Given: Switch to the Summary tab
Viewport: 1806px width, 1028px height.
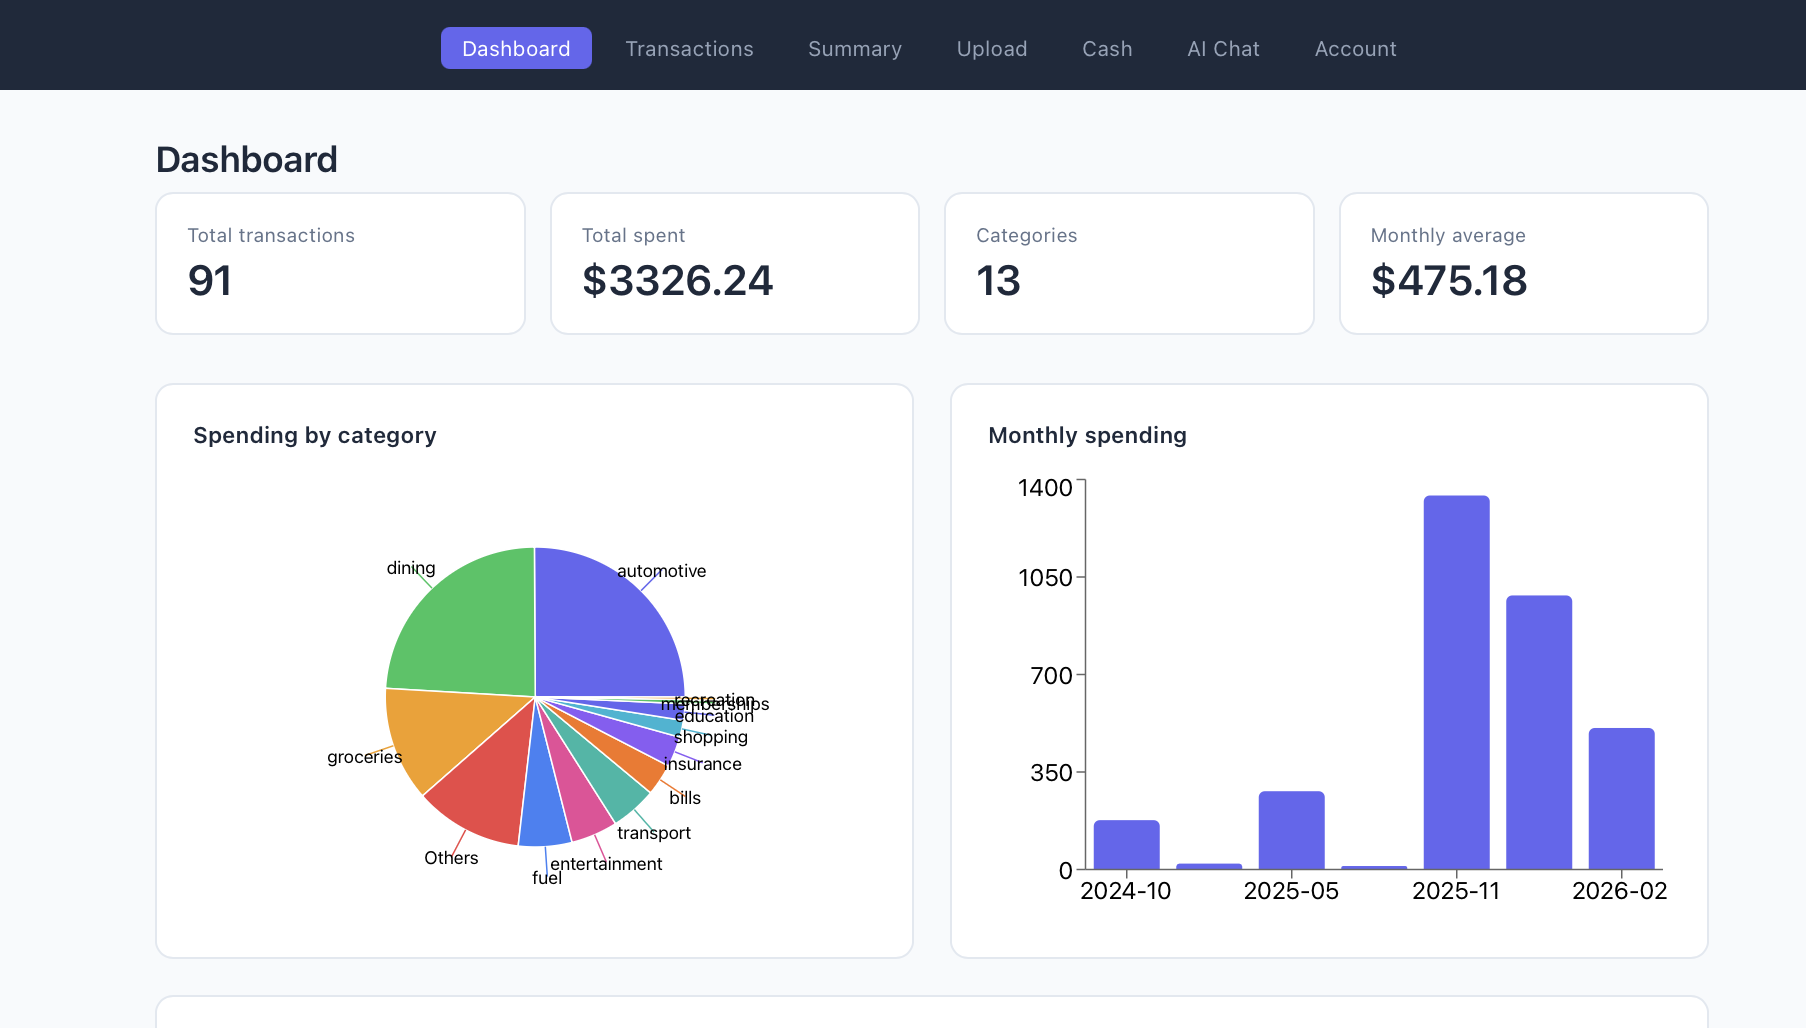Looking at the screenshot, I should (x=854, y=49).
